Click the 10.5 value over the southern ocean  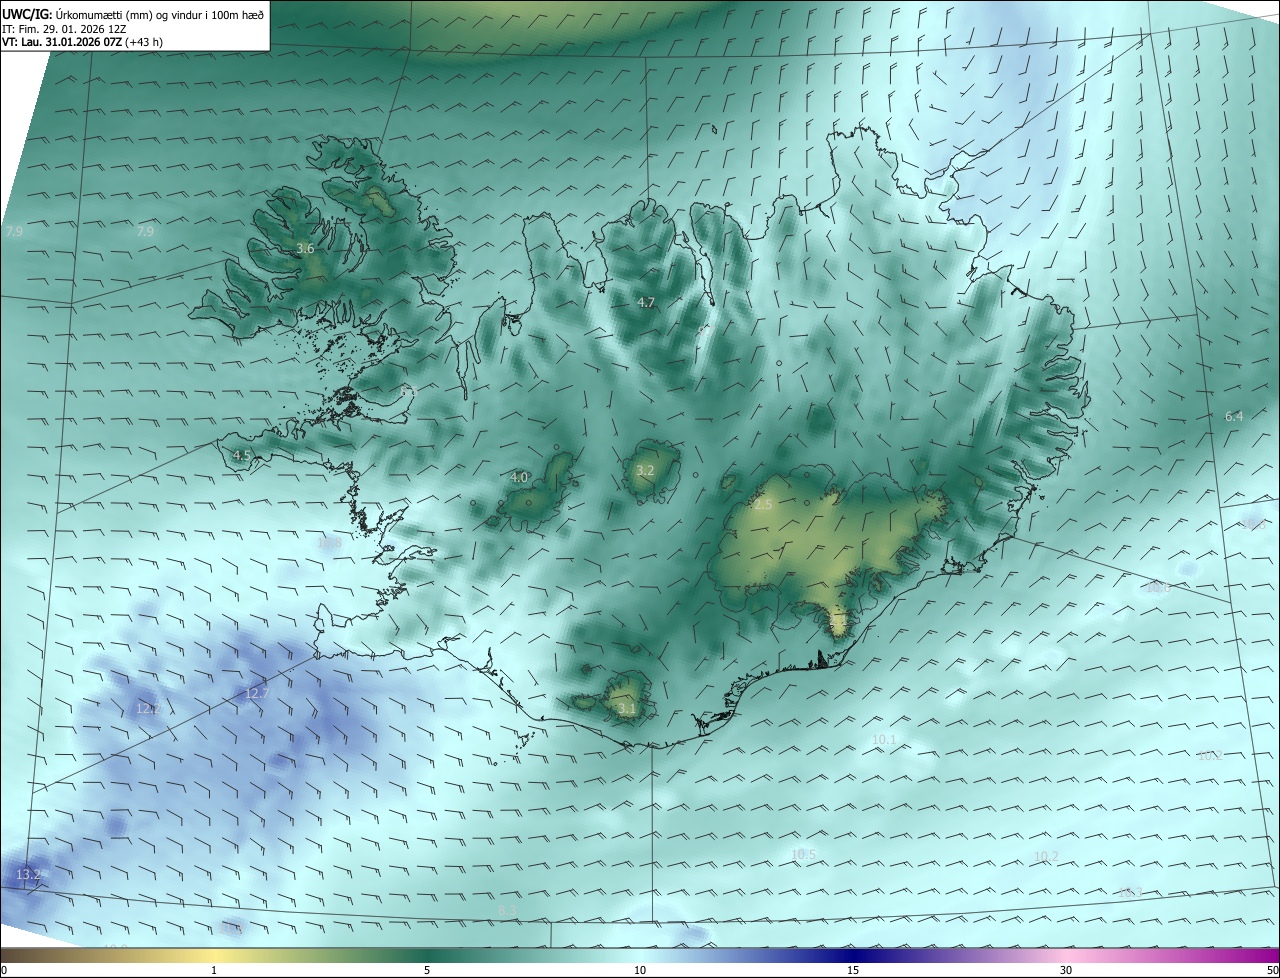coord(803,854)
